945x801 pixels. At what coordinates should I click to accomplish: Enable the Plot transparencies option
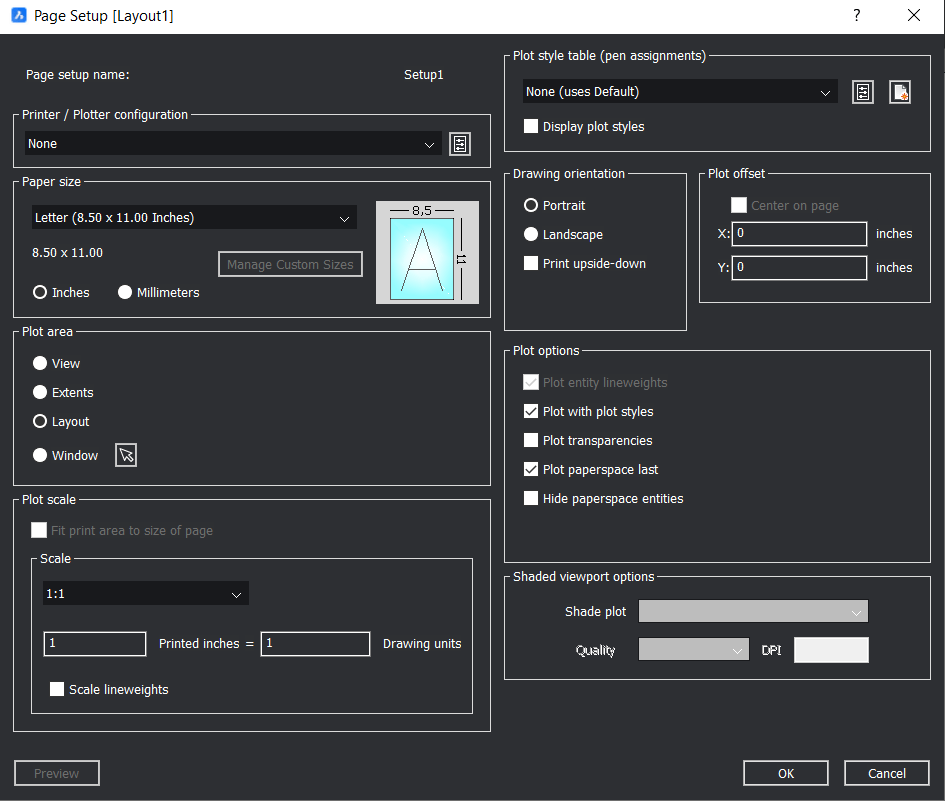(530, 440)
